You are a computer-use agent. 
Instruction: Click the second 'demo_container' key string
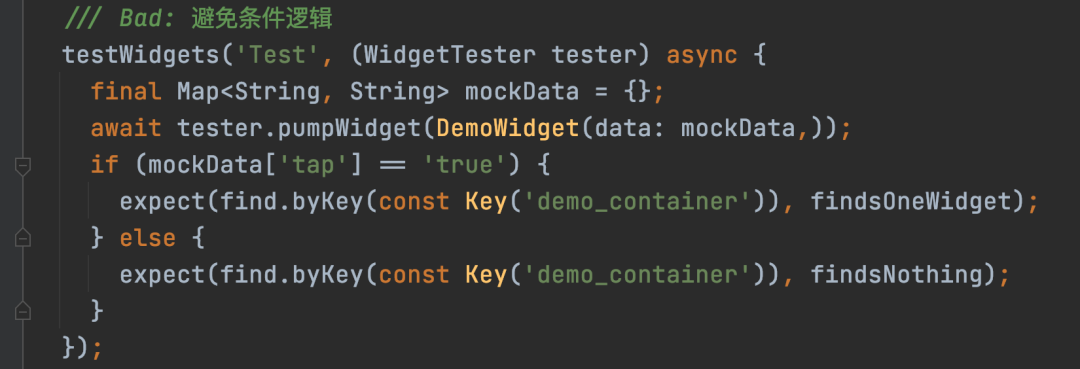[637, 275]
